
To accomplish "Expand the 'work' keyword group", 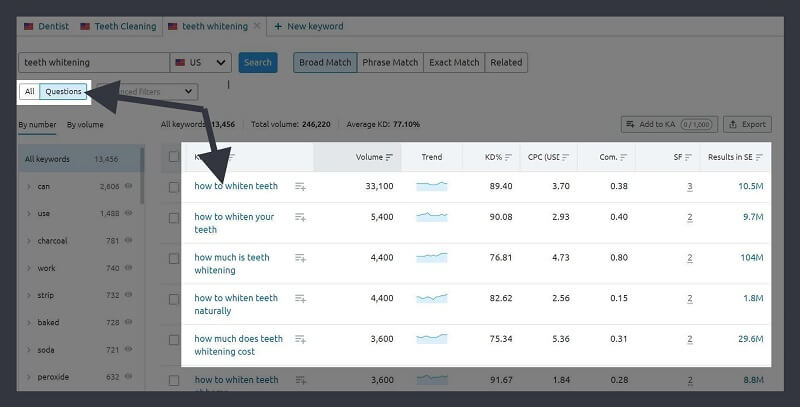I will 29,268.
